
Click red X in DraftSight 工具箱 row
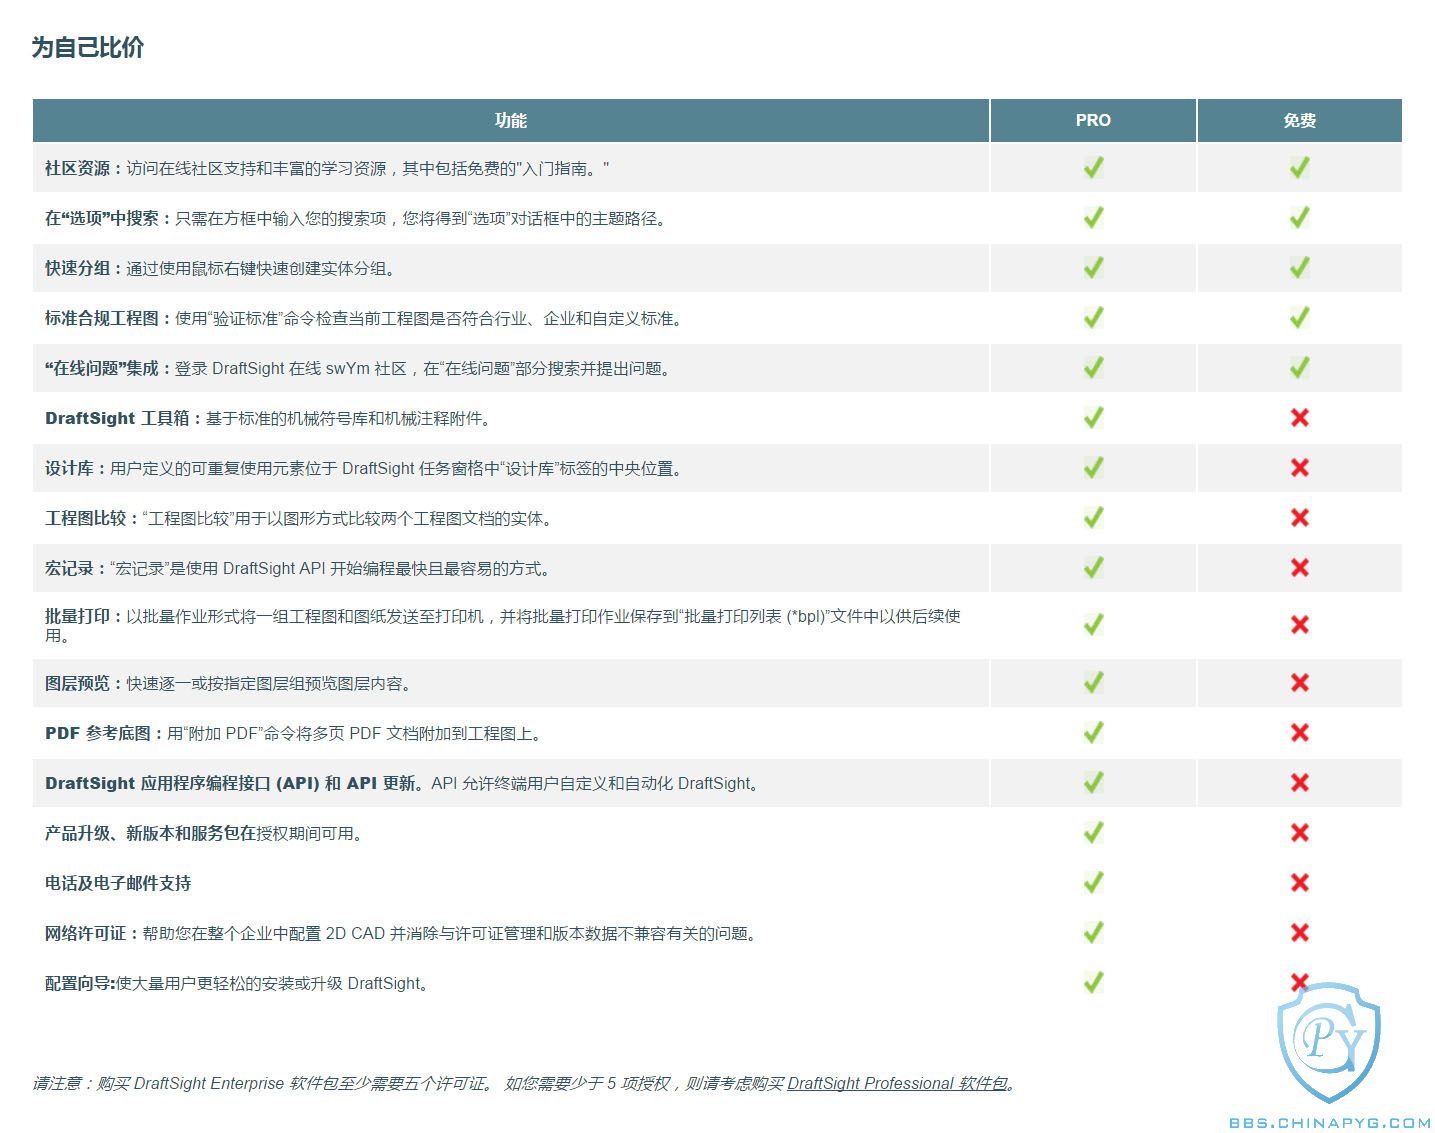[x=1299, y=417]
